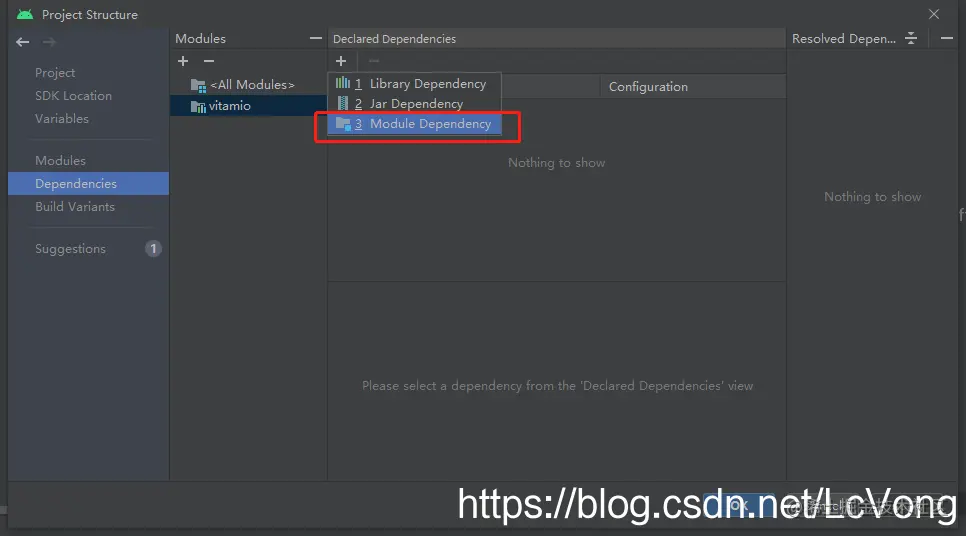966x536 pixels.
Task: Collapse the Modules panel
Action: (x=315, y=38)
